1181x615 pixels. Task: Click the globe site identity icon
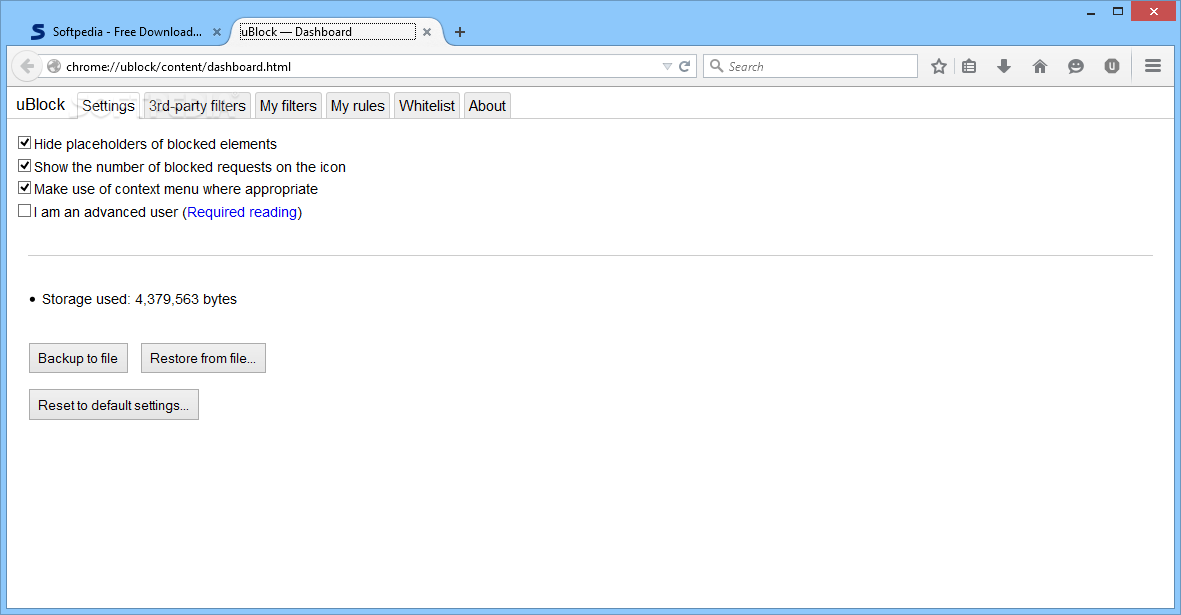point(54,66)
